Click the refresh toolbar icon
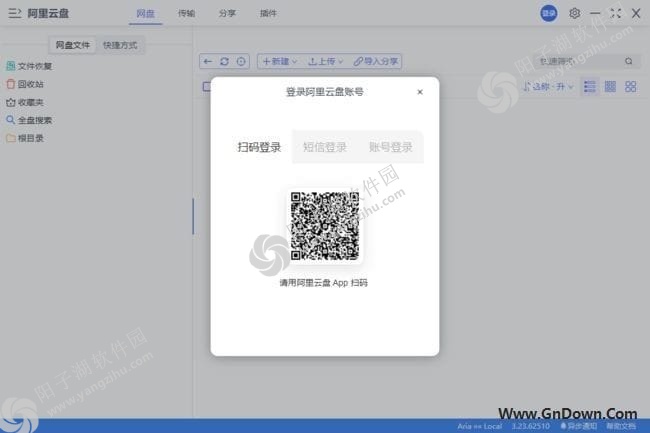The height and width of the screenshot is (433, 650). click(224, 61)
